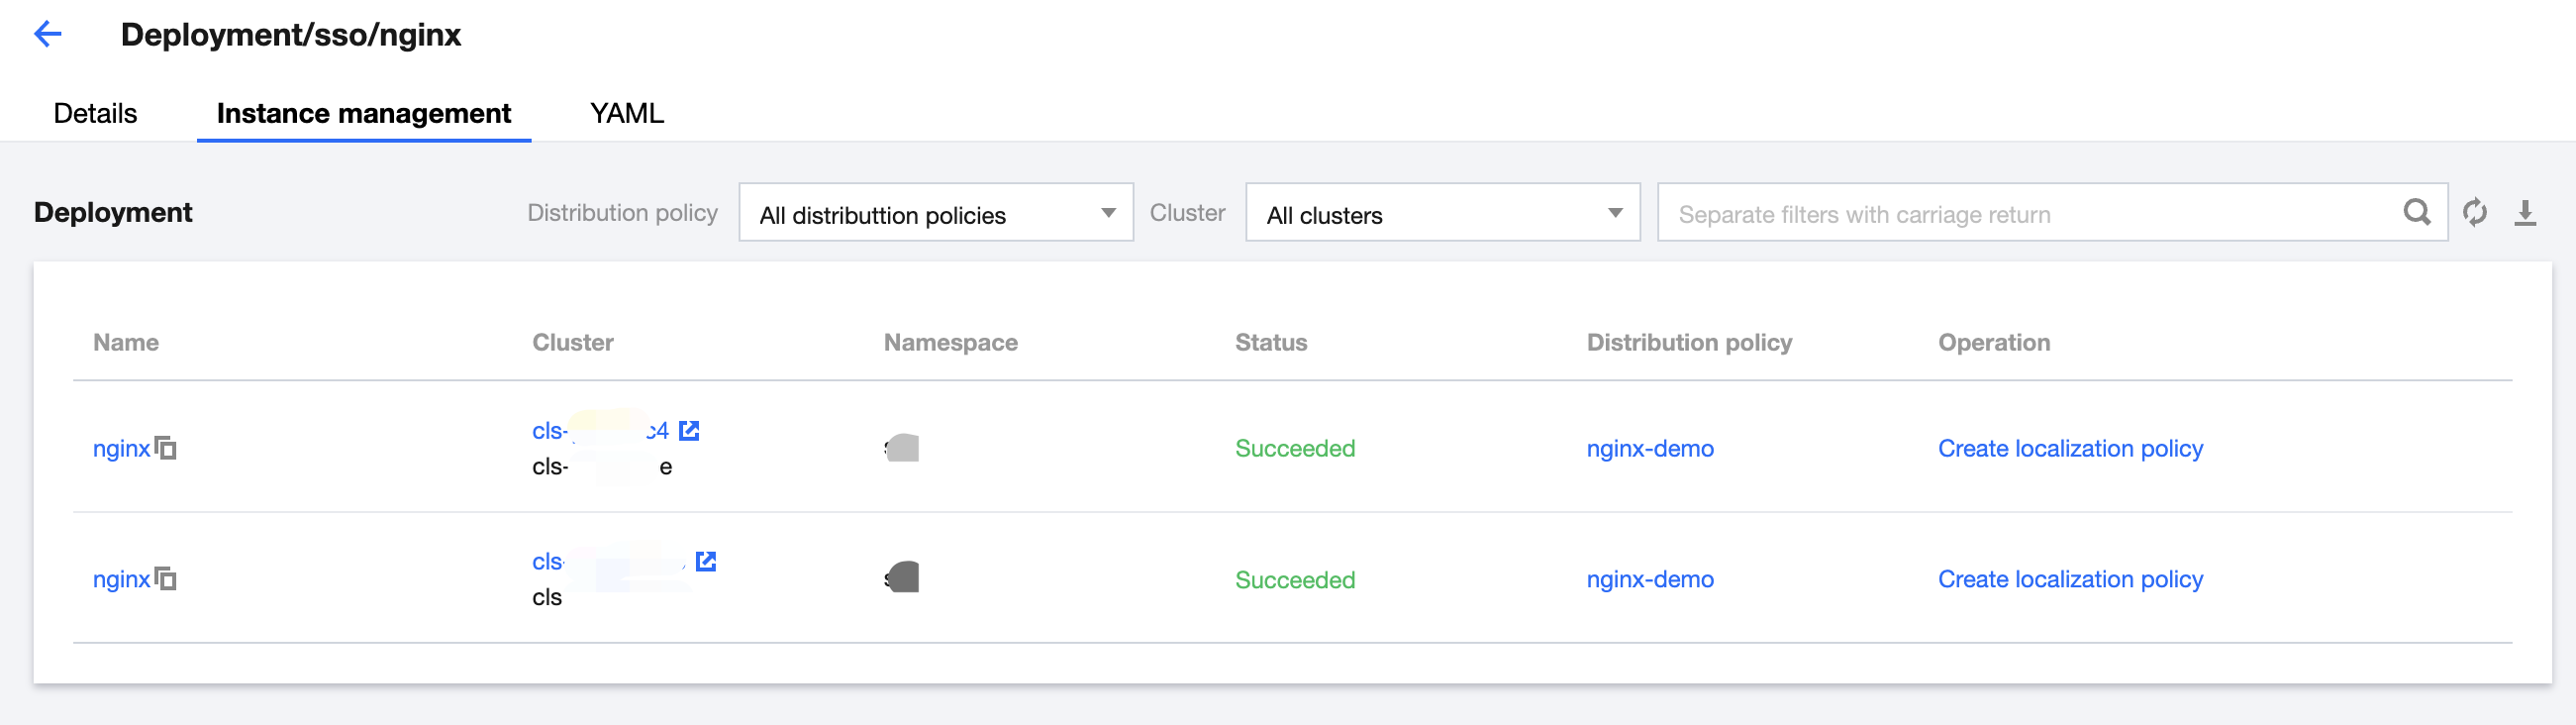Open the first nginx instance link

point(121,449)
